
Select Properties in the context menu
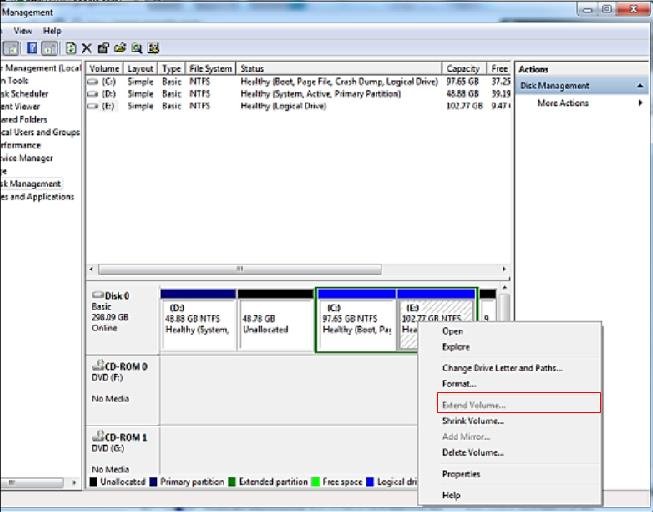tap(461, 474)
